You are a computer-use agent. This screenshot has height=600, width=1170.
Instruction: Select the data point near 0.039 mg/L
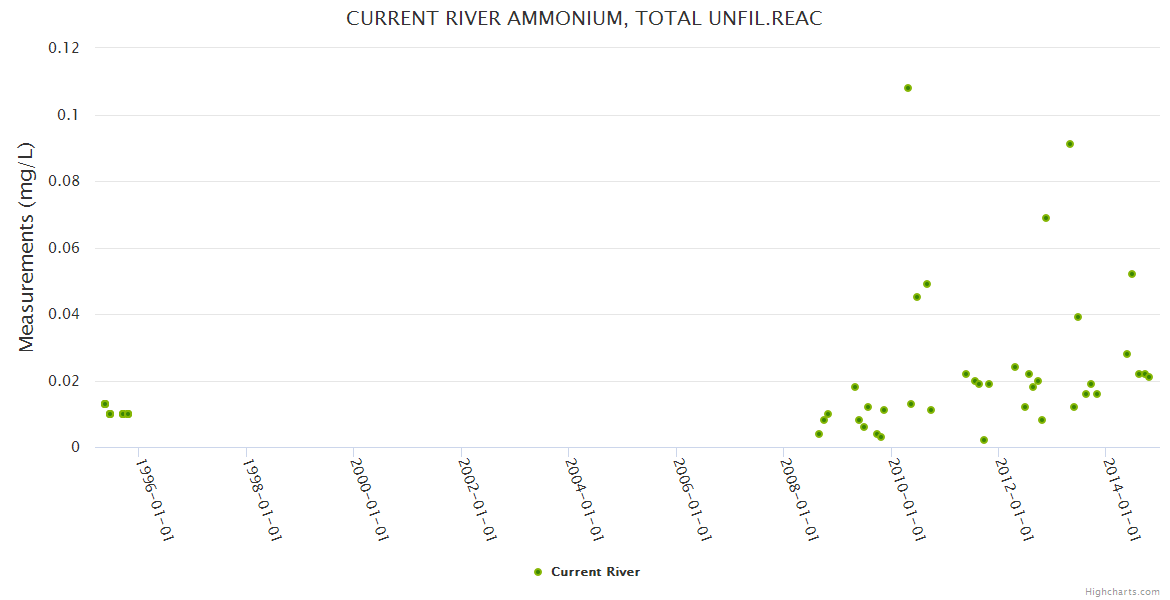(x=1078, y=317)
